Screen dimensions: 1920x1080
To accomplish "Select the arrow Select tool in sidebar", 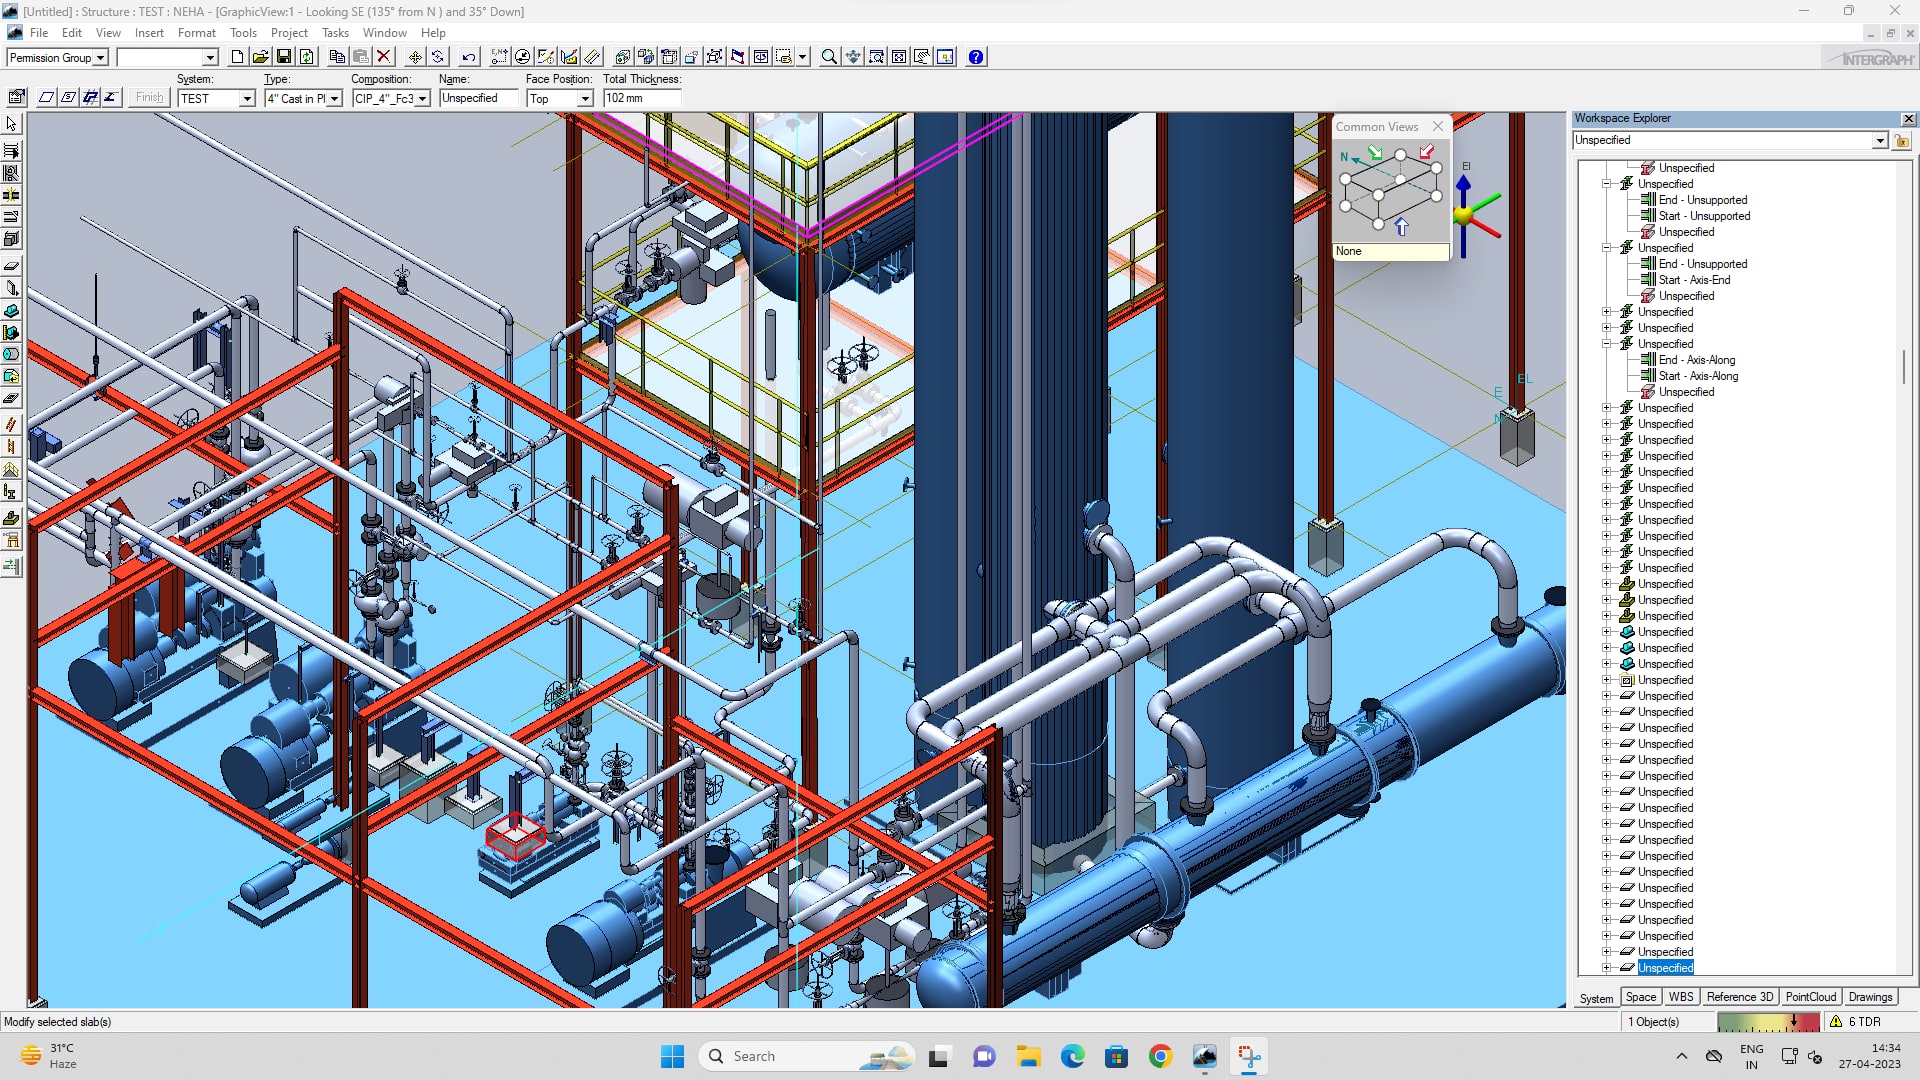I will pyautogui.click(x=12, y=124).
